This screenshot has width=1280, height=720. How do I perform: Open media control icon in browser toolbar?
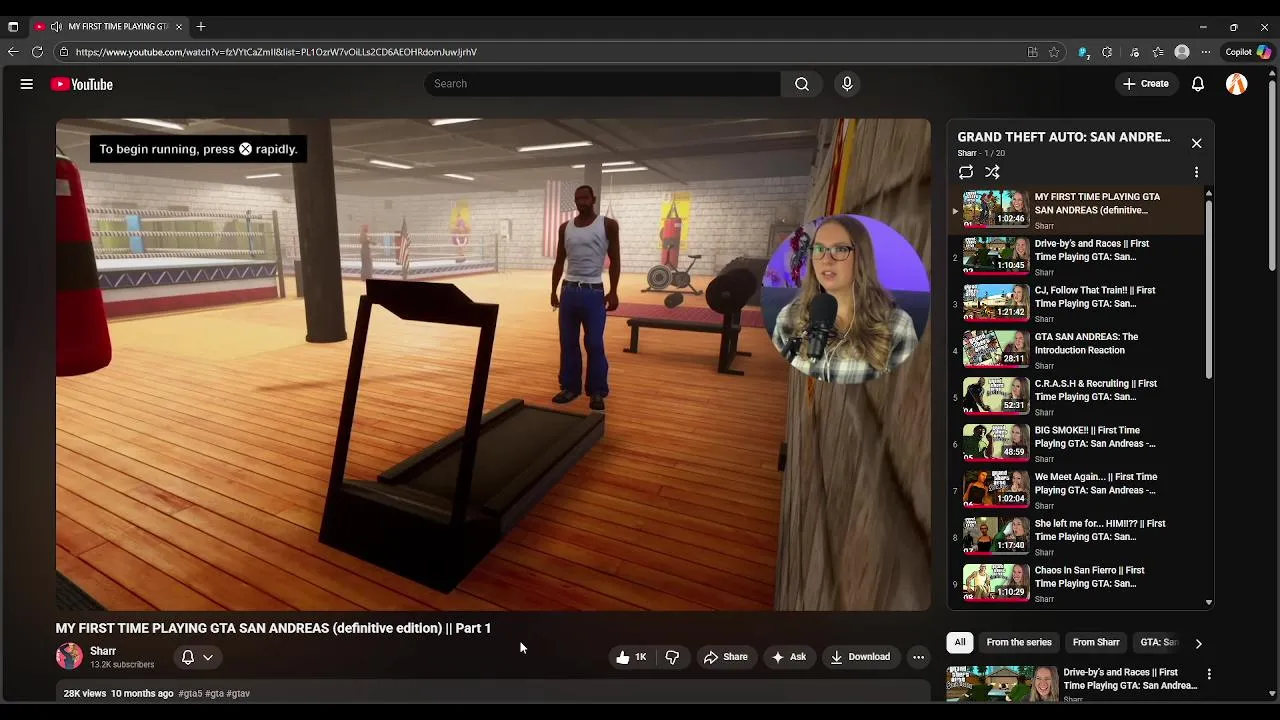(1133, 52)
